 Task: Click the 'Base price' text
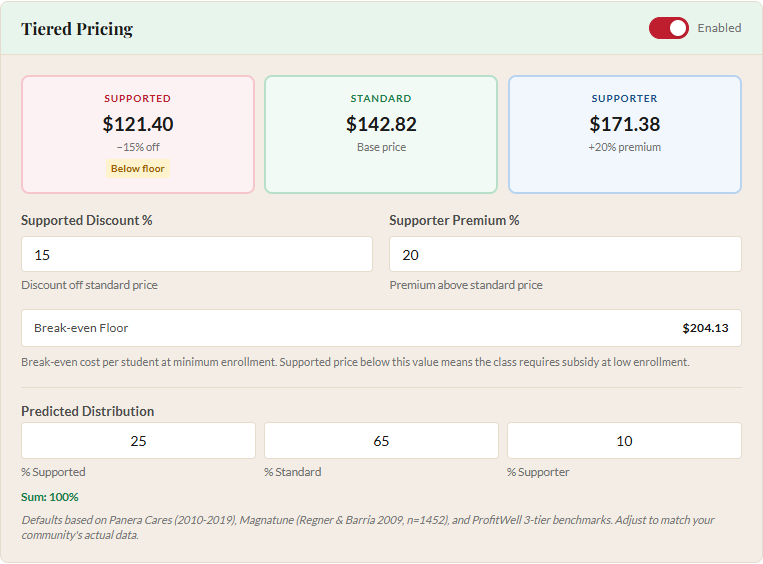(381, 147)
